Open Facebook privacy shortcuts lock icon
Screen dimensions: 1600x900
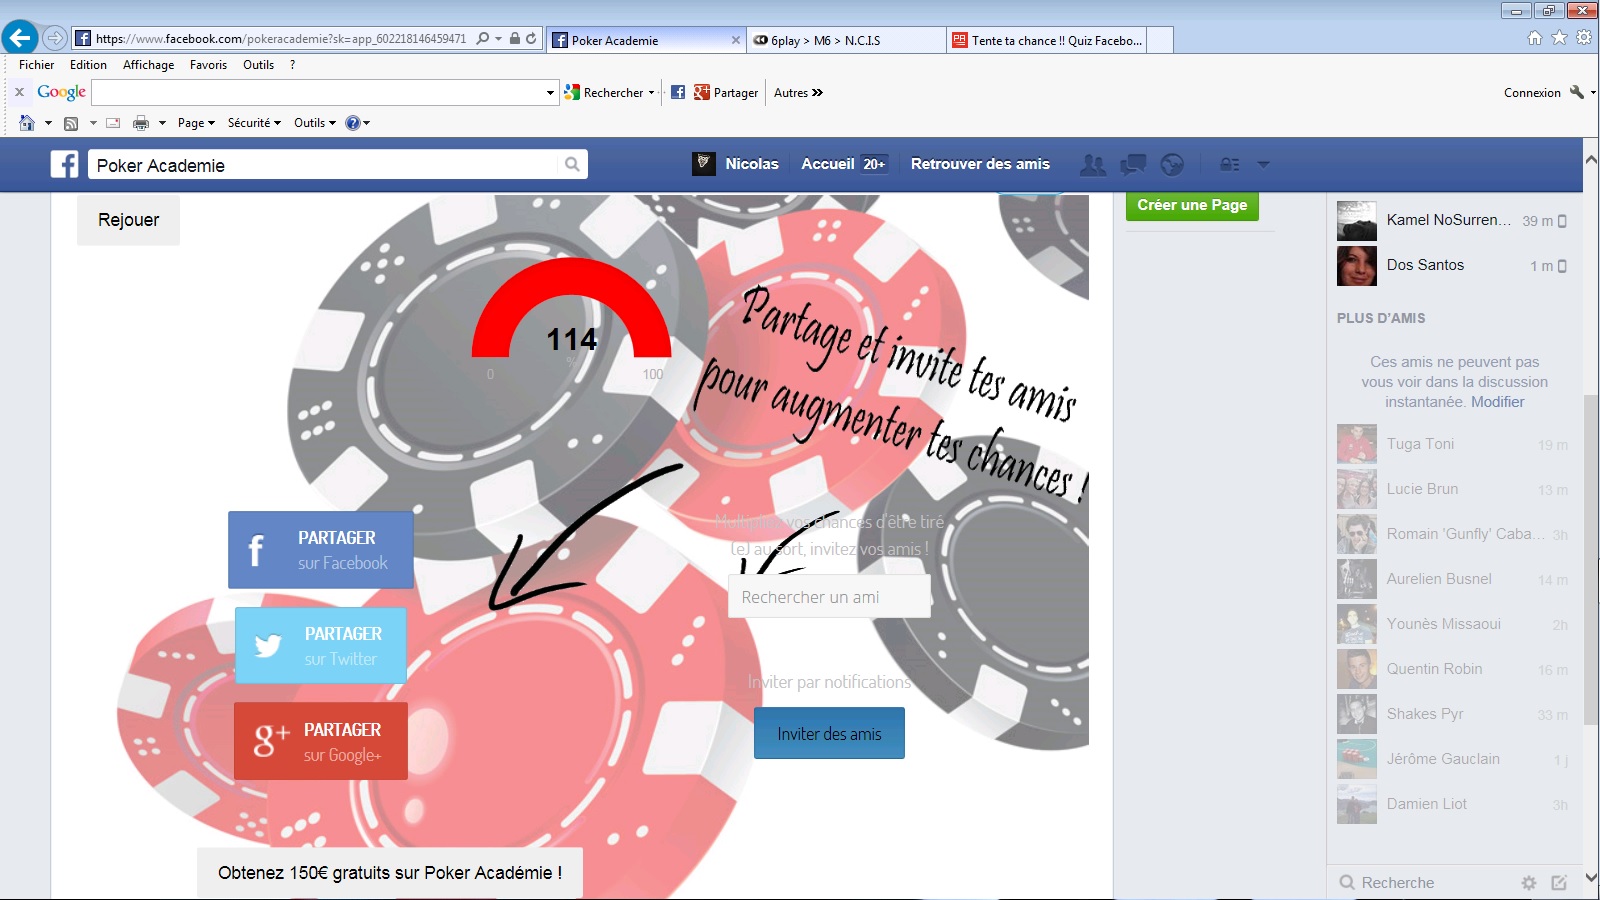pos(1230,164)
